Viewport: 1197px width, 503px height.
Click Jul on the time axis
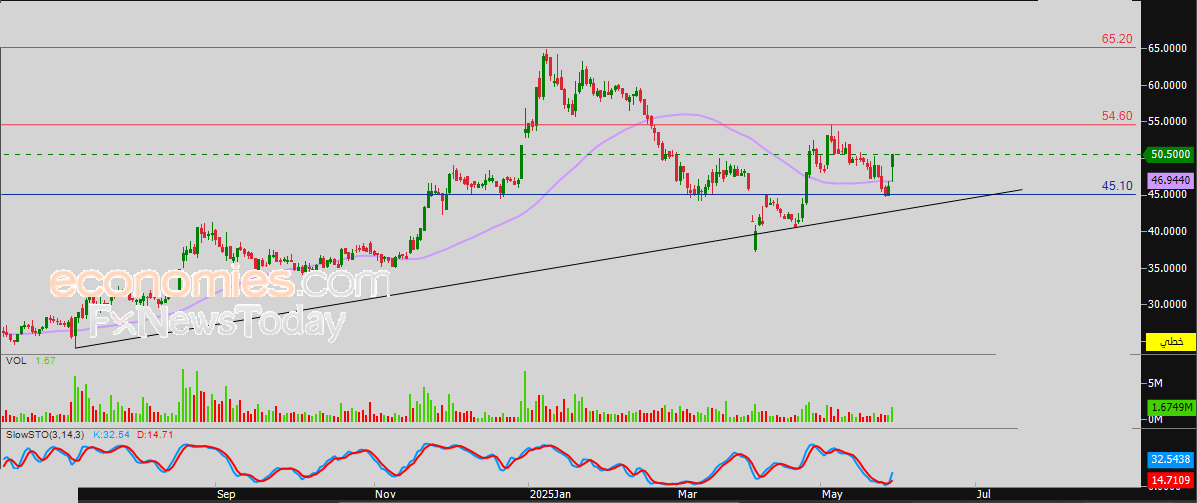tap(985, 495)
